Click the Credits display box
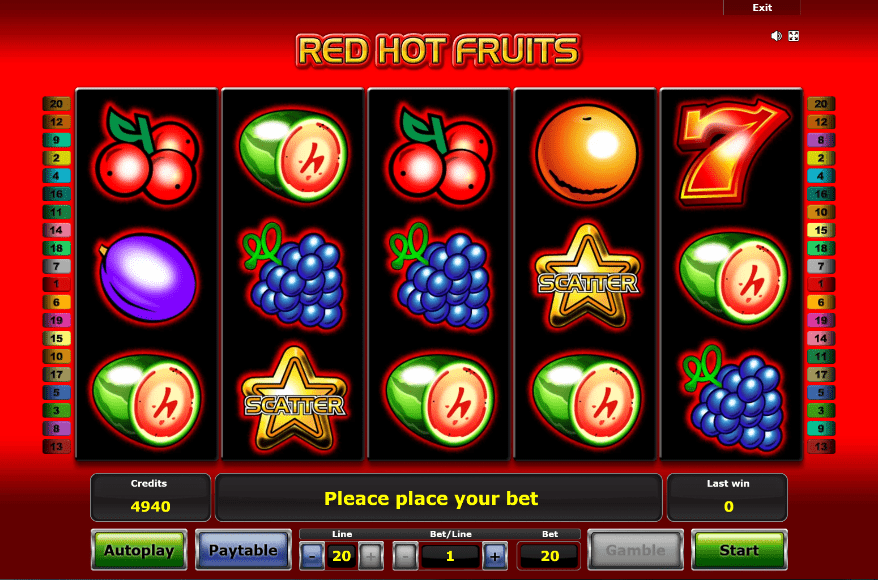878x580 pixels. click(150, 497)
